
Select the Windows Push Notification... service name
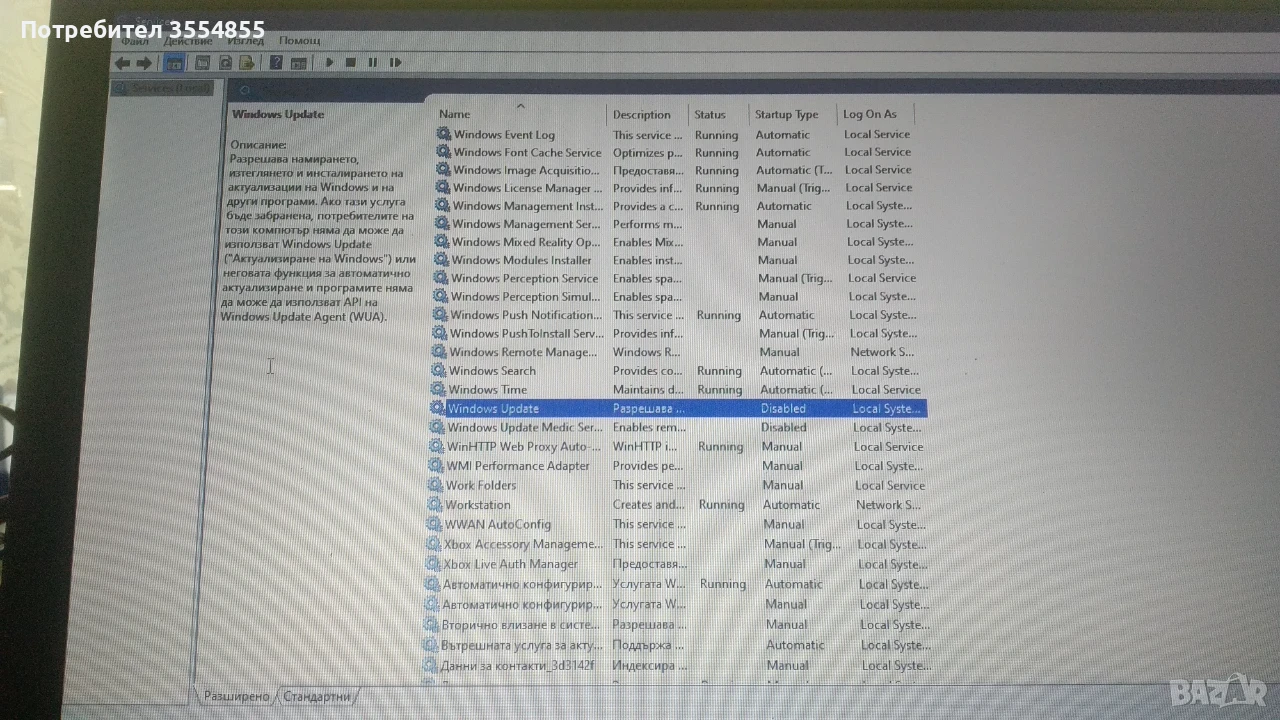pyautogui.click(x=526, y=315)
